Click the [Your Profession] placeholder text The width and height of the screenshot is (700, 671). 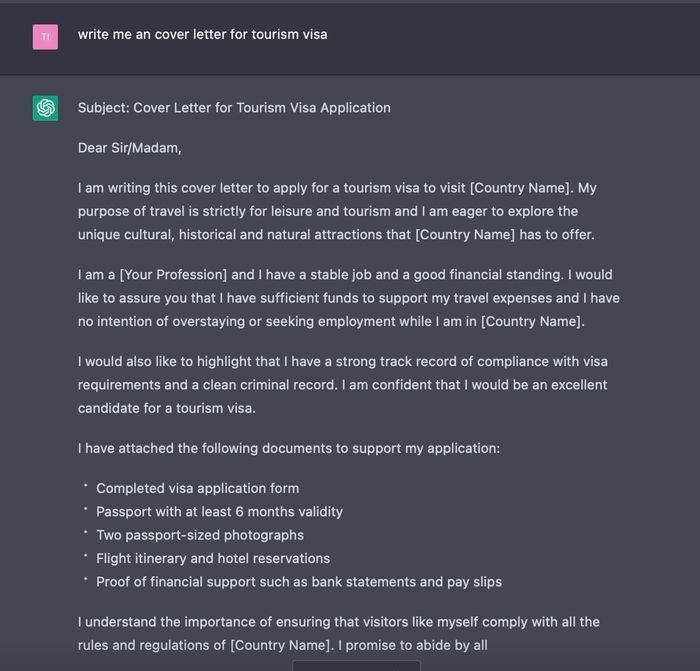pos(173,275)
